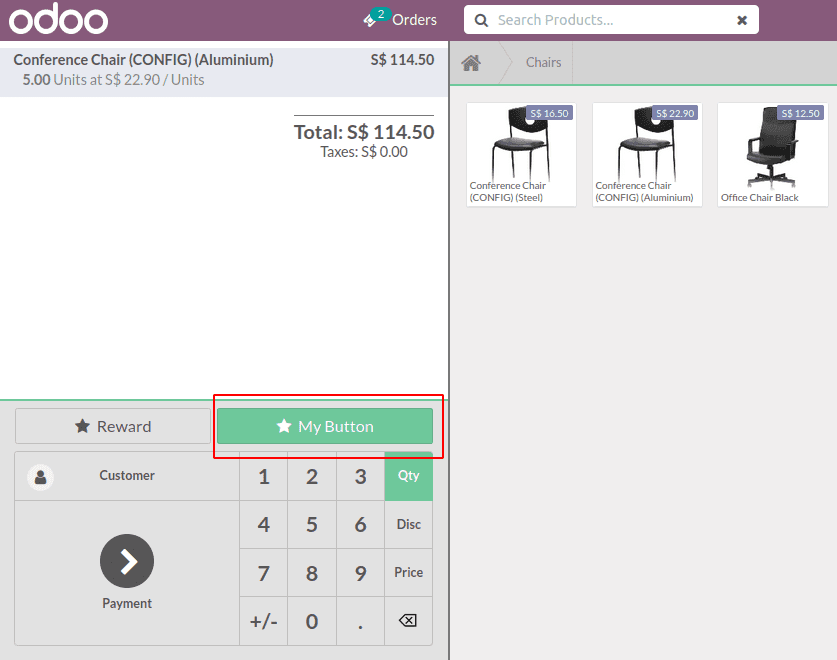The width and height of the screenshot is (837, 660).
Task: Go to the home category icon
Action: click(471, 63)
